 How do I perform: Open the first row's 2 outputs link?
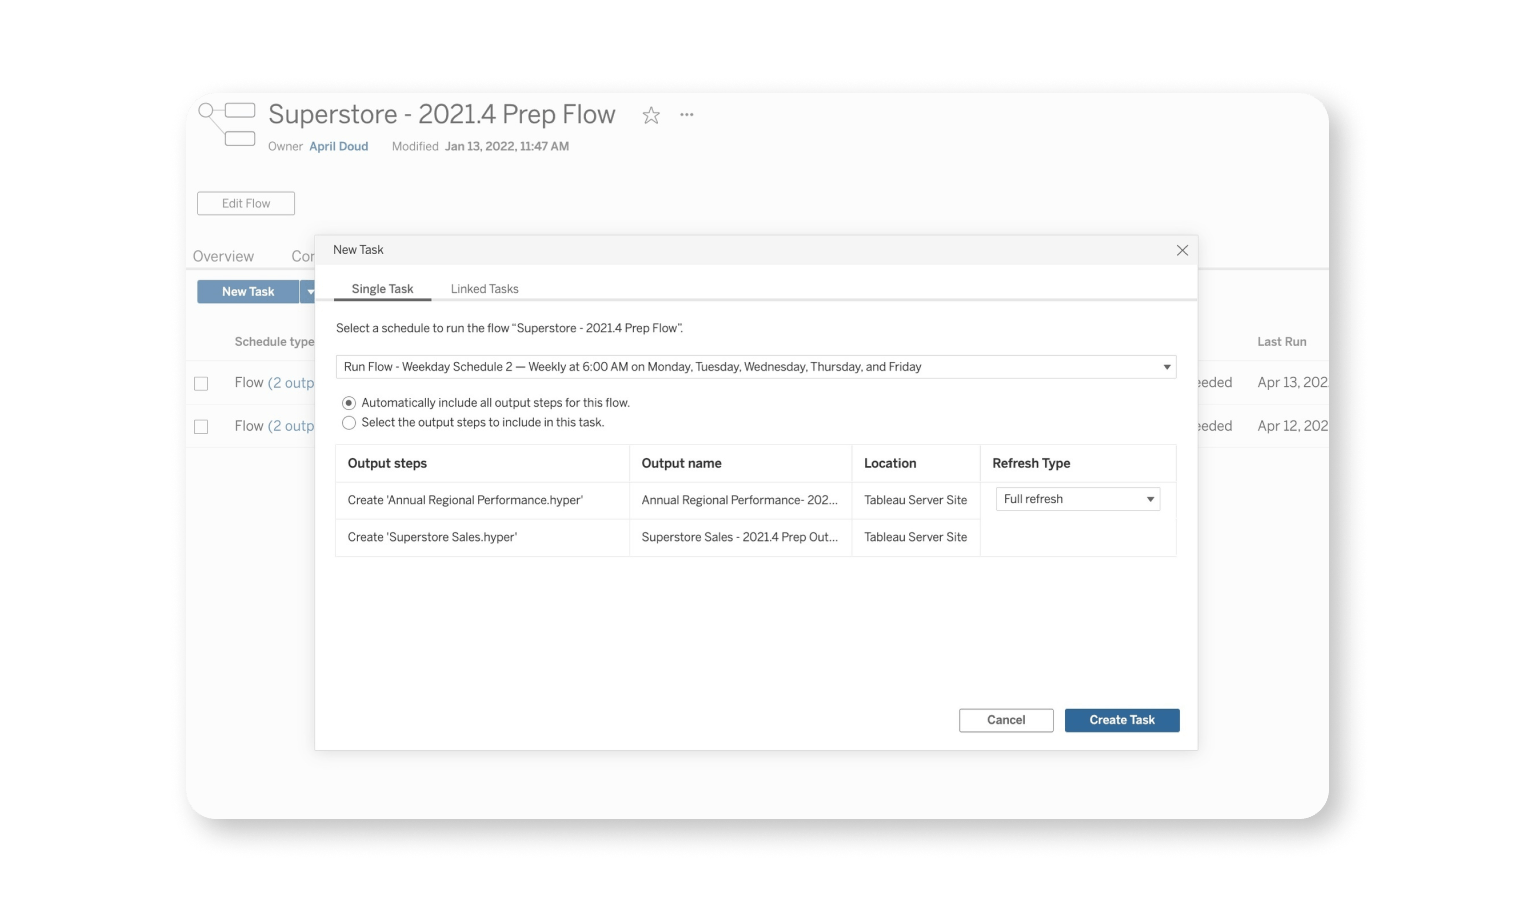[x=292, y=383]
